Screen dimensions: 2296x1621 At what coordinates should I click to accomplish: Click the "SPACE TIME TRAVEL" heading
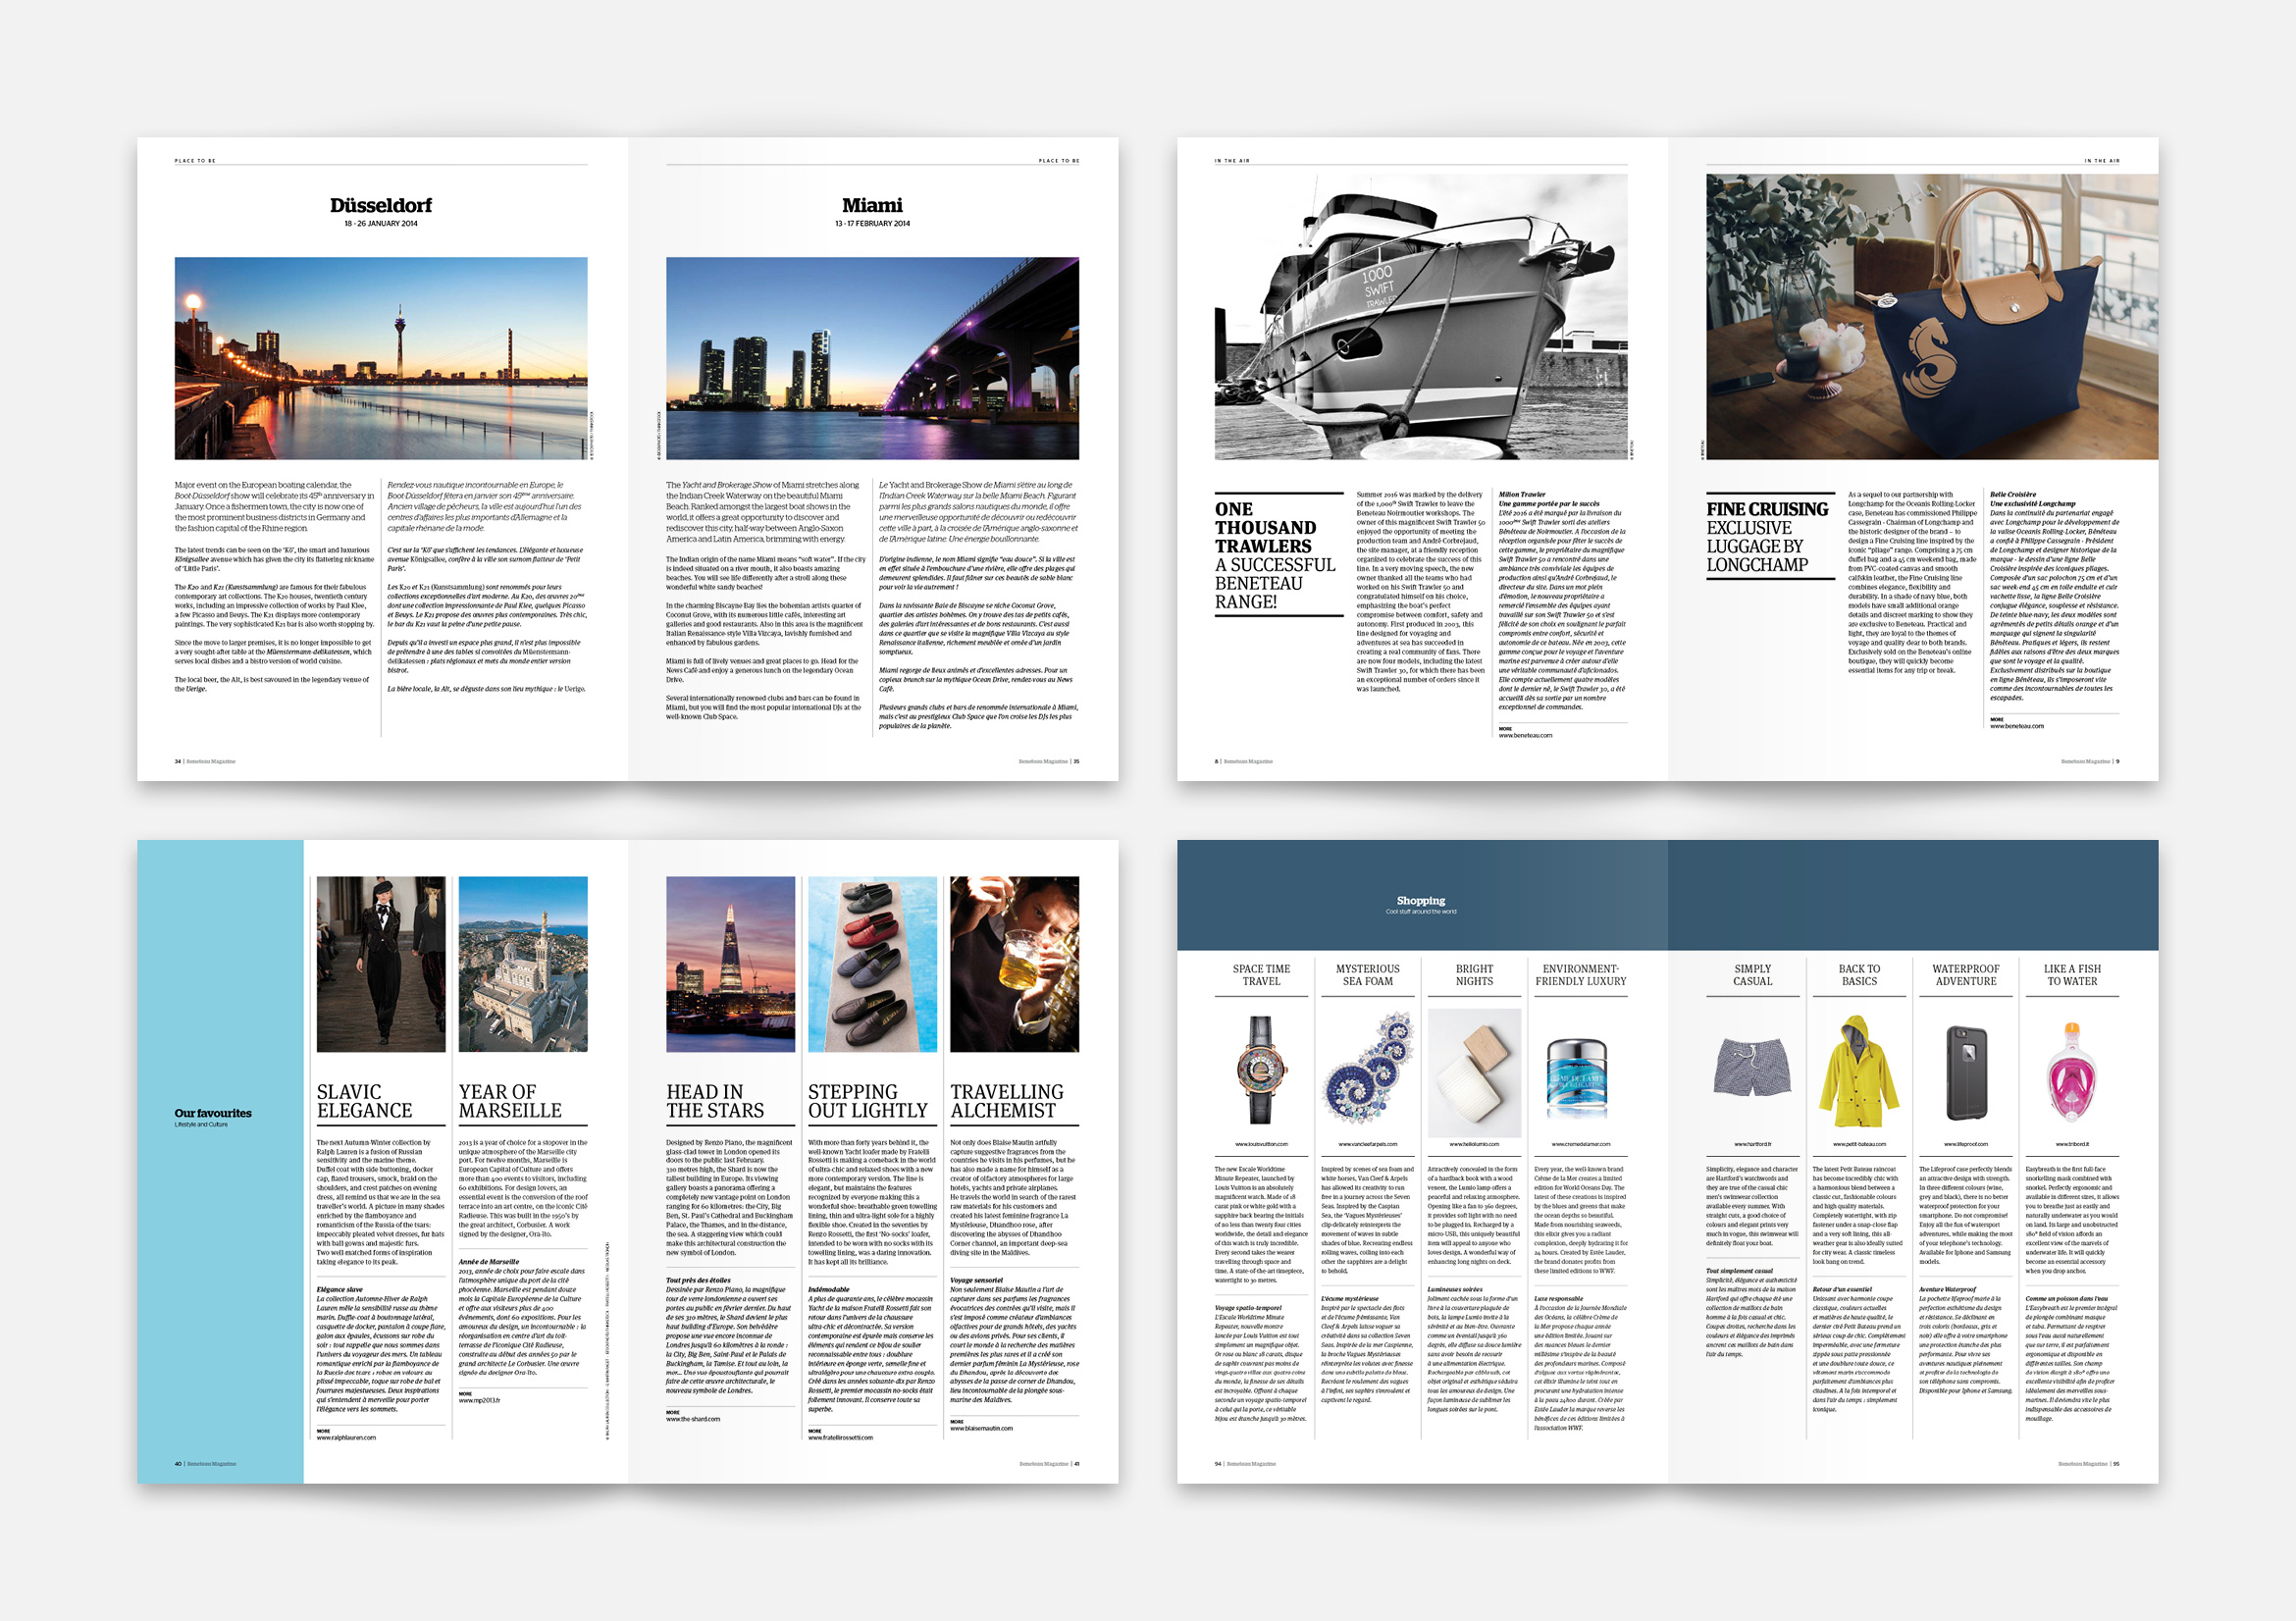tap(1261, 975)
